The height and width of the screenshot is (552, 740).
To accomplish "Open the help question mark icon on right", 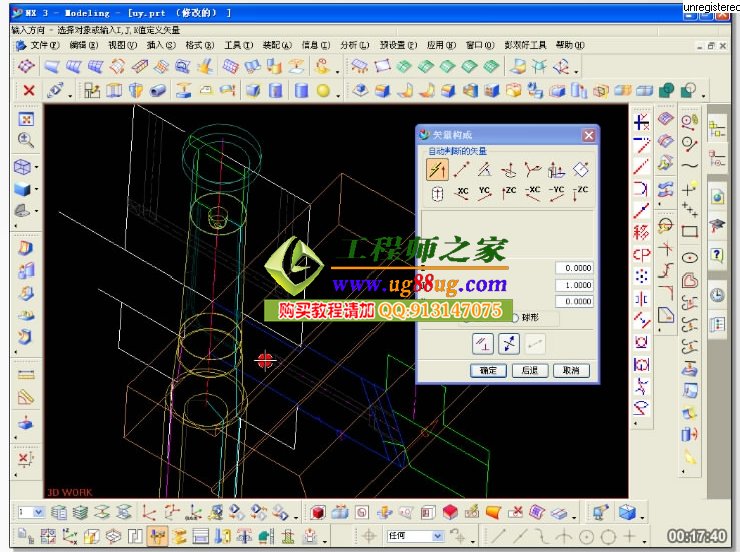I will [x=717, y=255].
